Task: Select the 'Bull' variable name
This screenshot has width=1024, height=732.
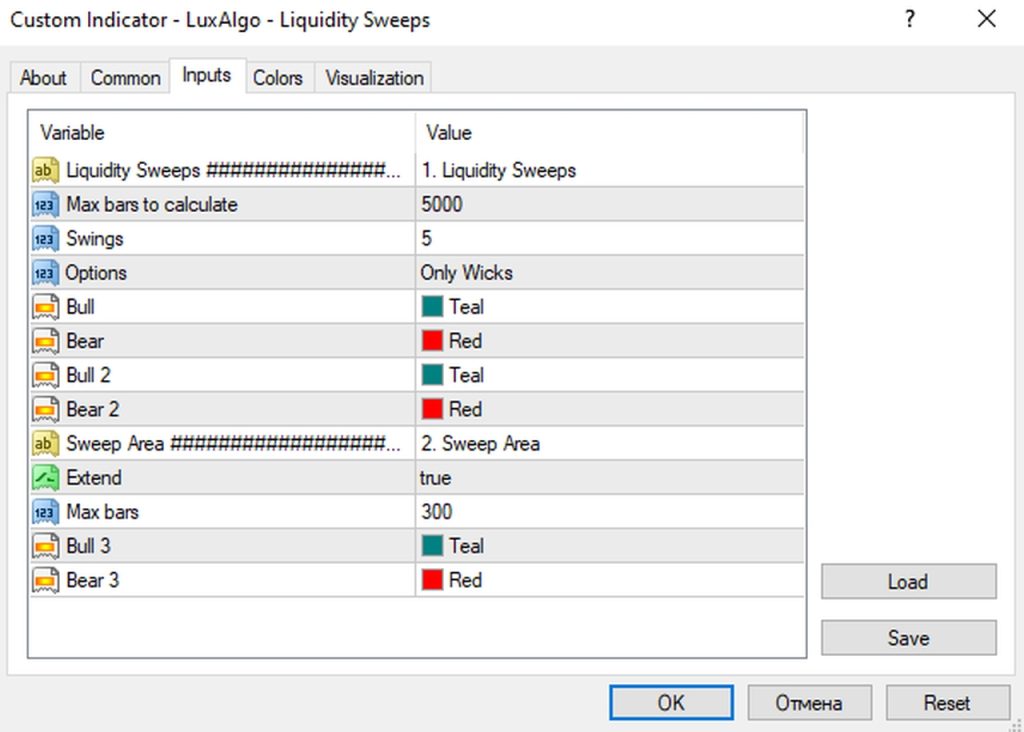Action: [80, 307]
